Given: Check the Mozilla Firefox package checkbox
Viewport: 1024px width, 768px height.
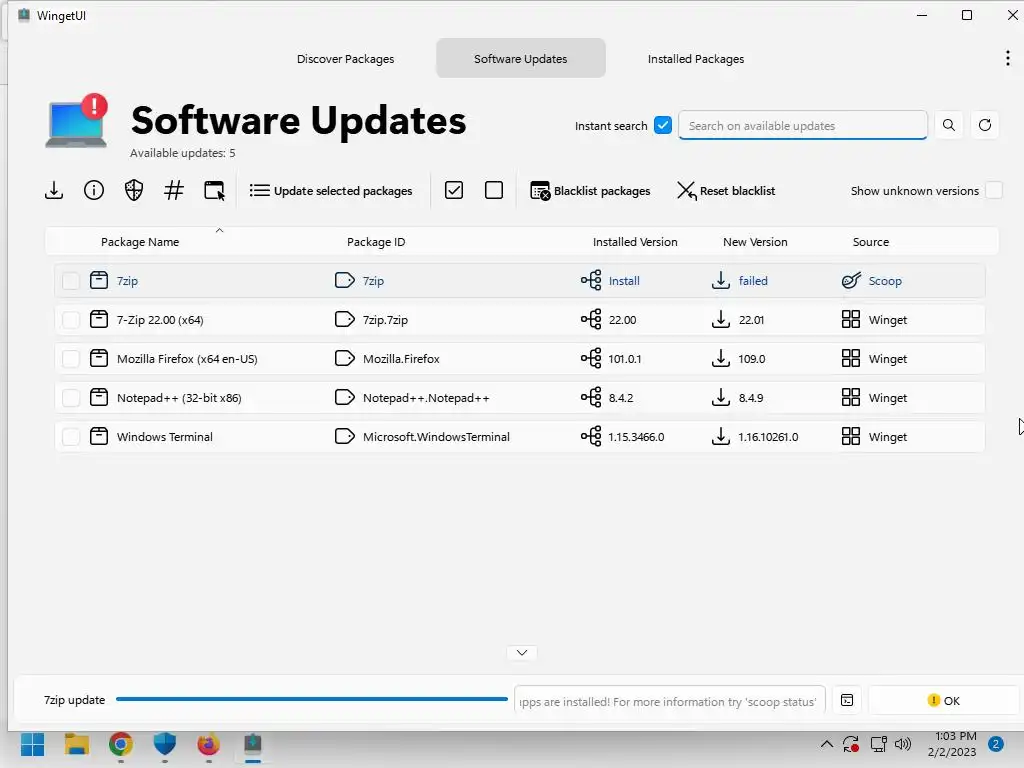Looking at the screenshot, I should point(71,359).
